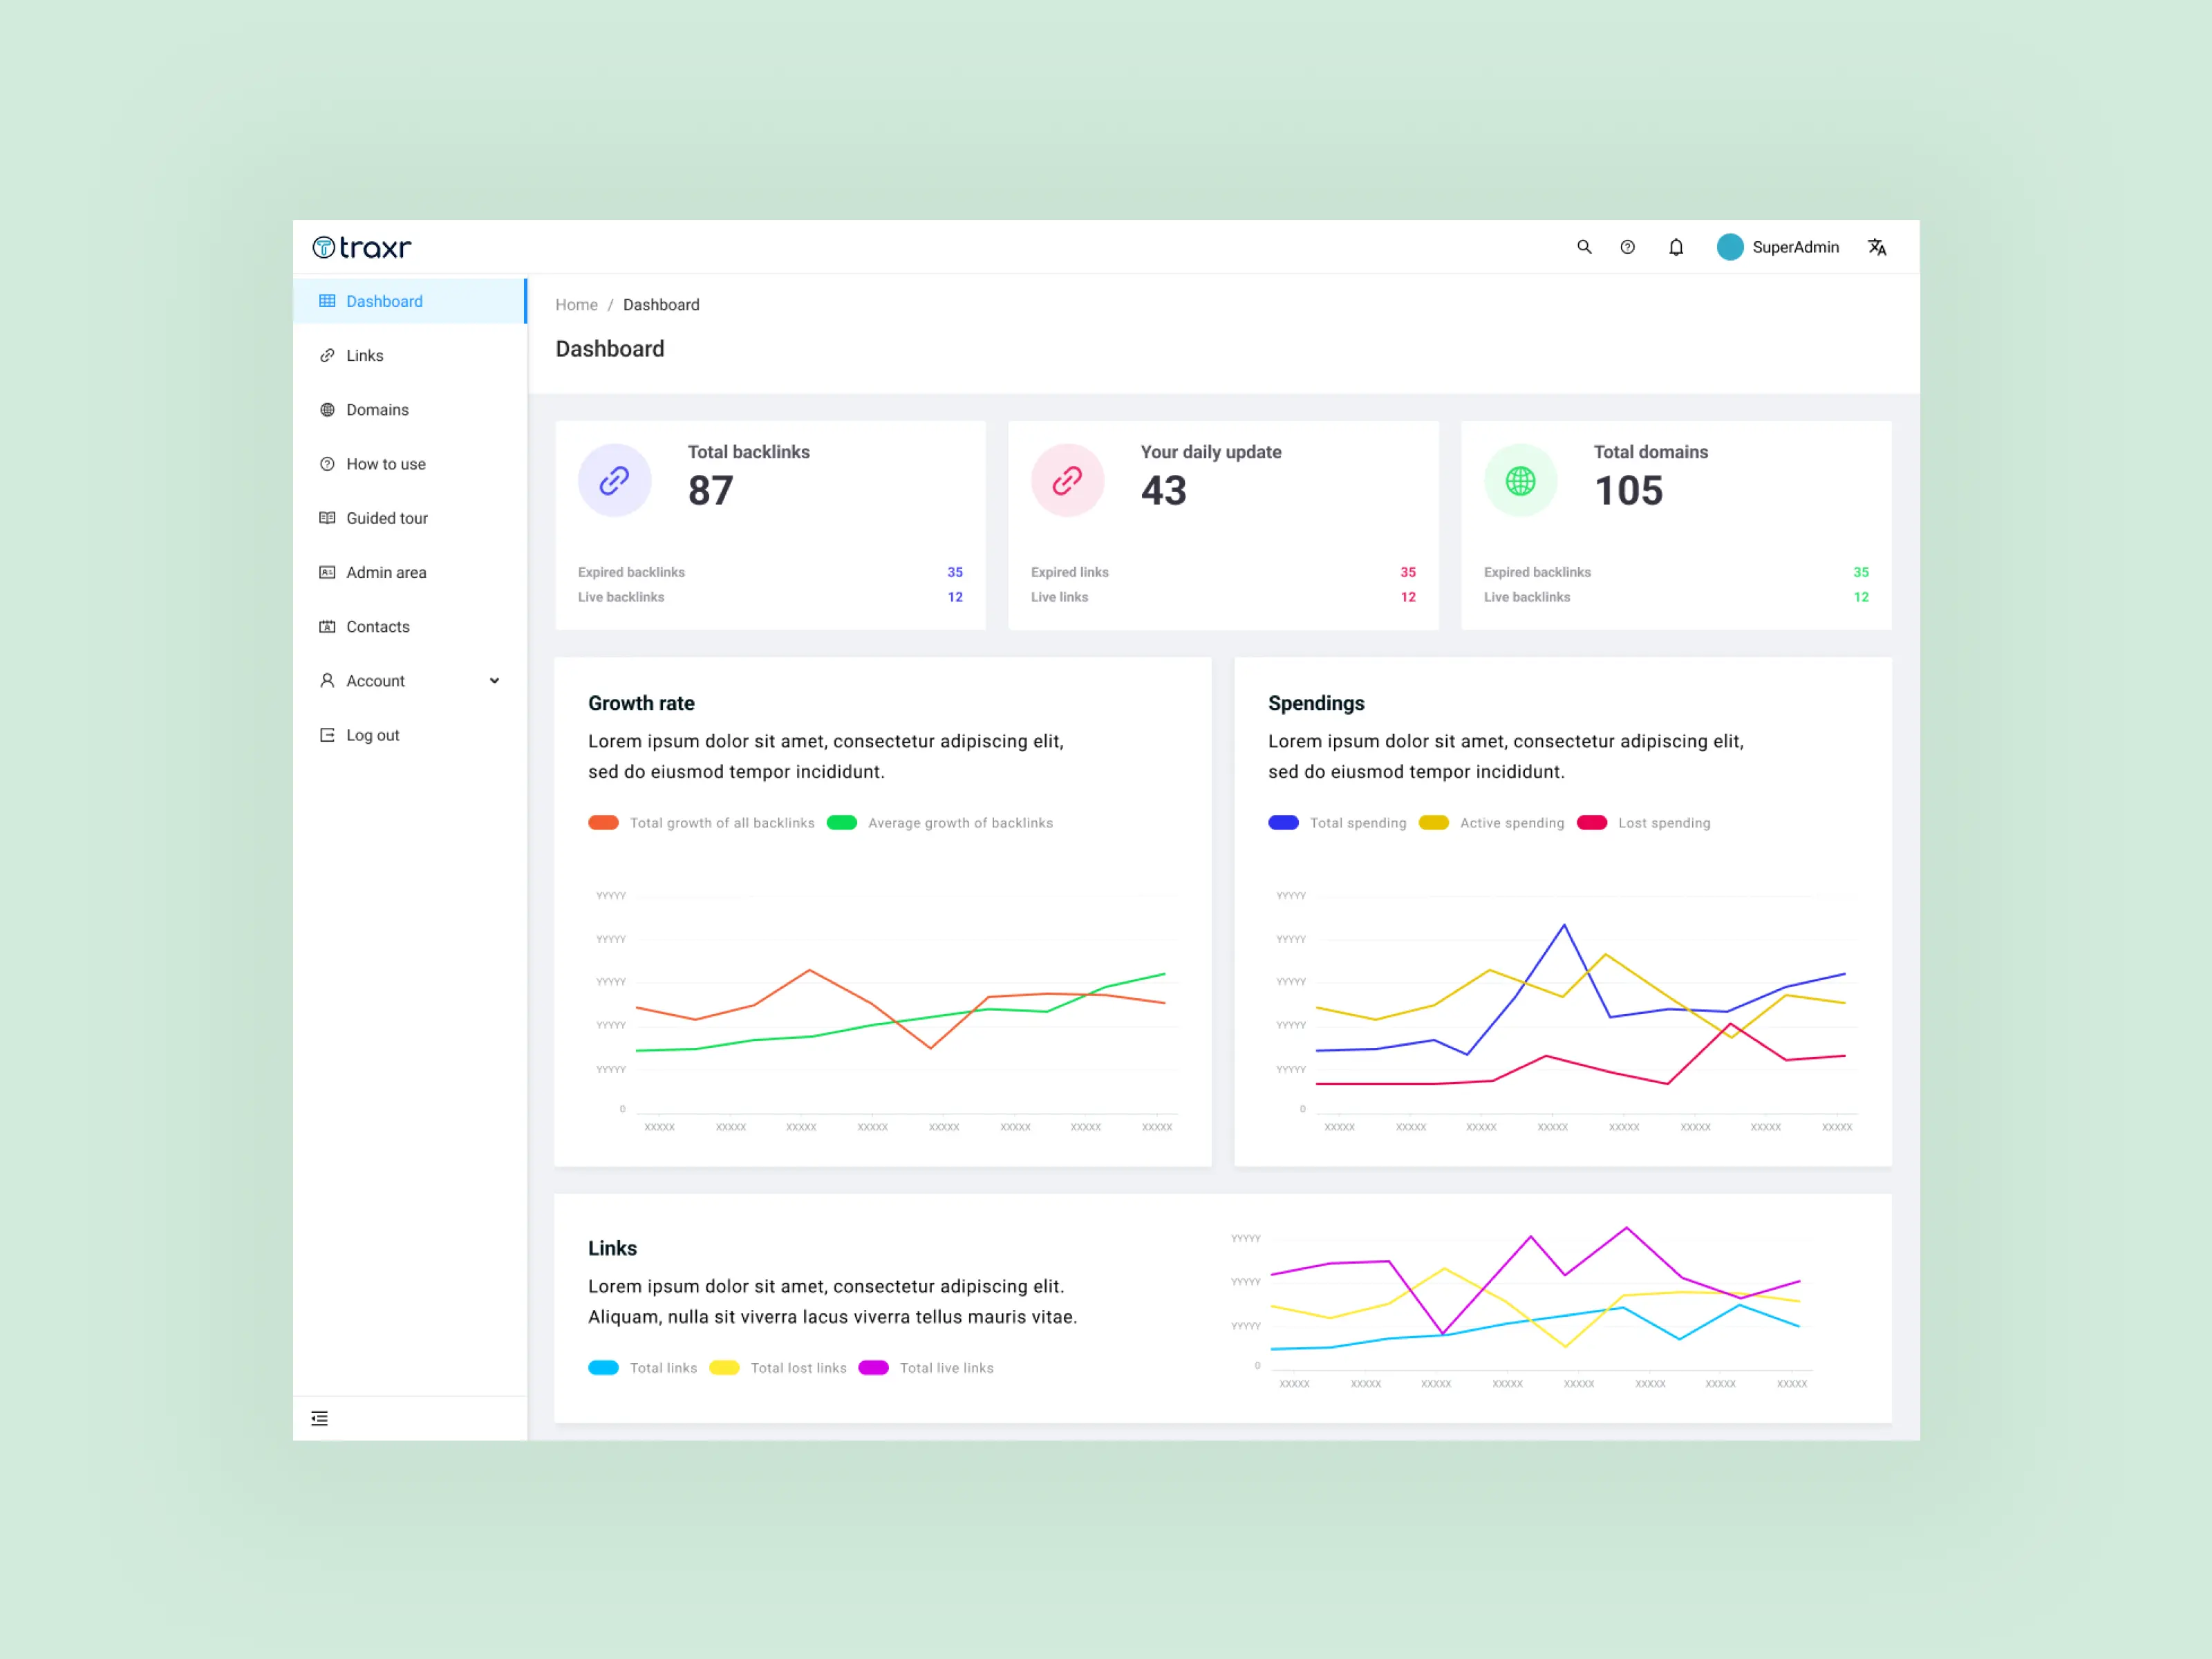Toggle the Total lost links legend
Viewport: 2212px width, 1659px height.
click(x=777, y=1368)
